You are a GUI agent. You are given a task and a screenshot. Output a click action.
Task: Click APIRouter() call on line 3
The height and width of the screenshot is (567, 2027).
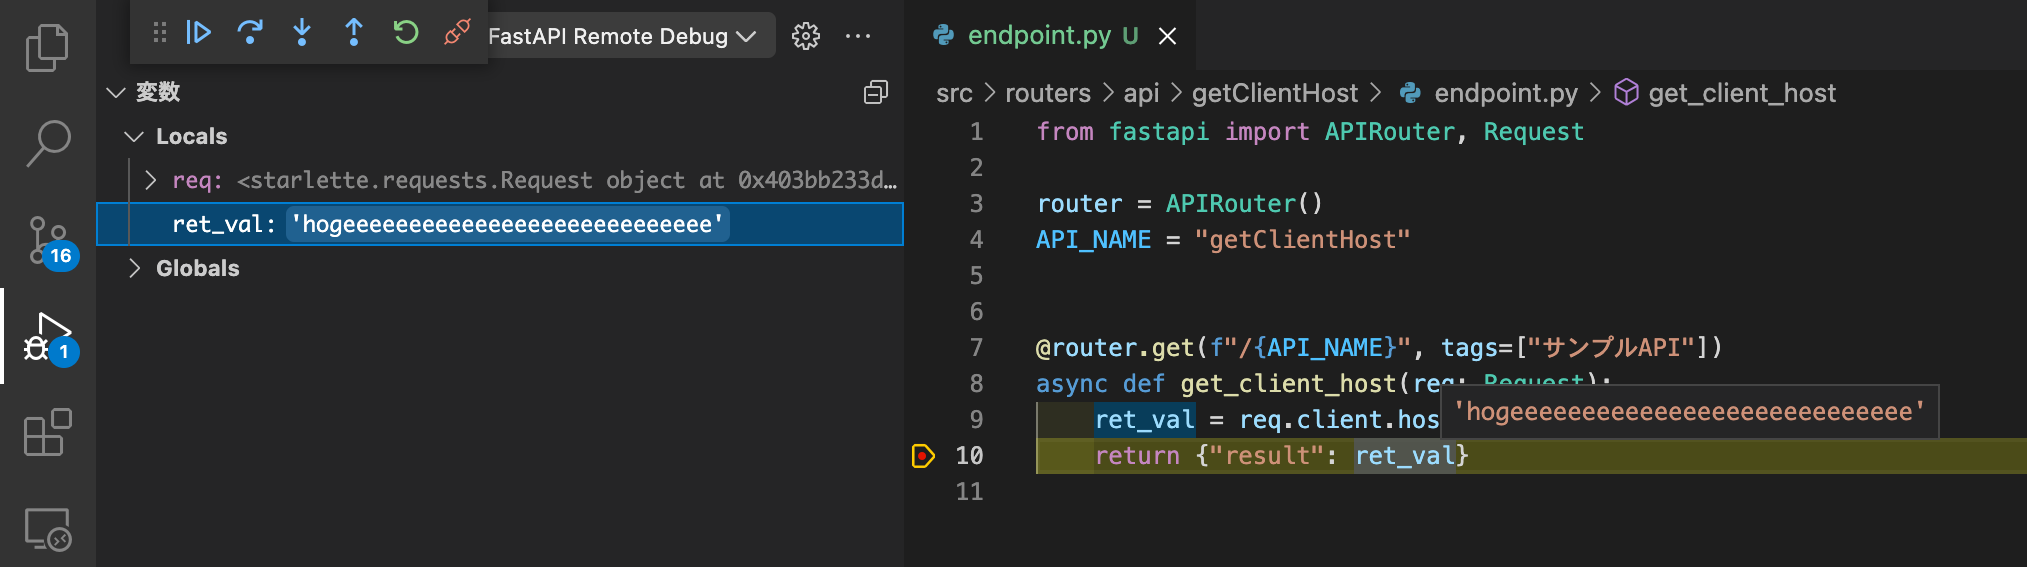tap(1244, 204)
